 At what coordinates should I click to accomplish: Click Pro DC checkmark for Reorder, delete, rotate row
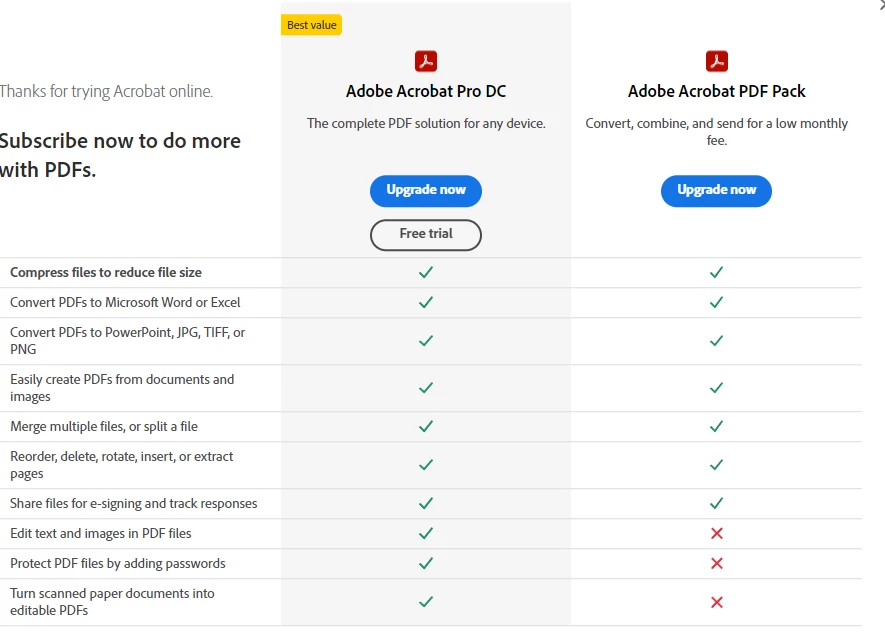click(426, 464)
